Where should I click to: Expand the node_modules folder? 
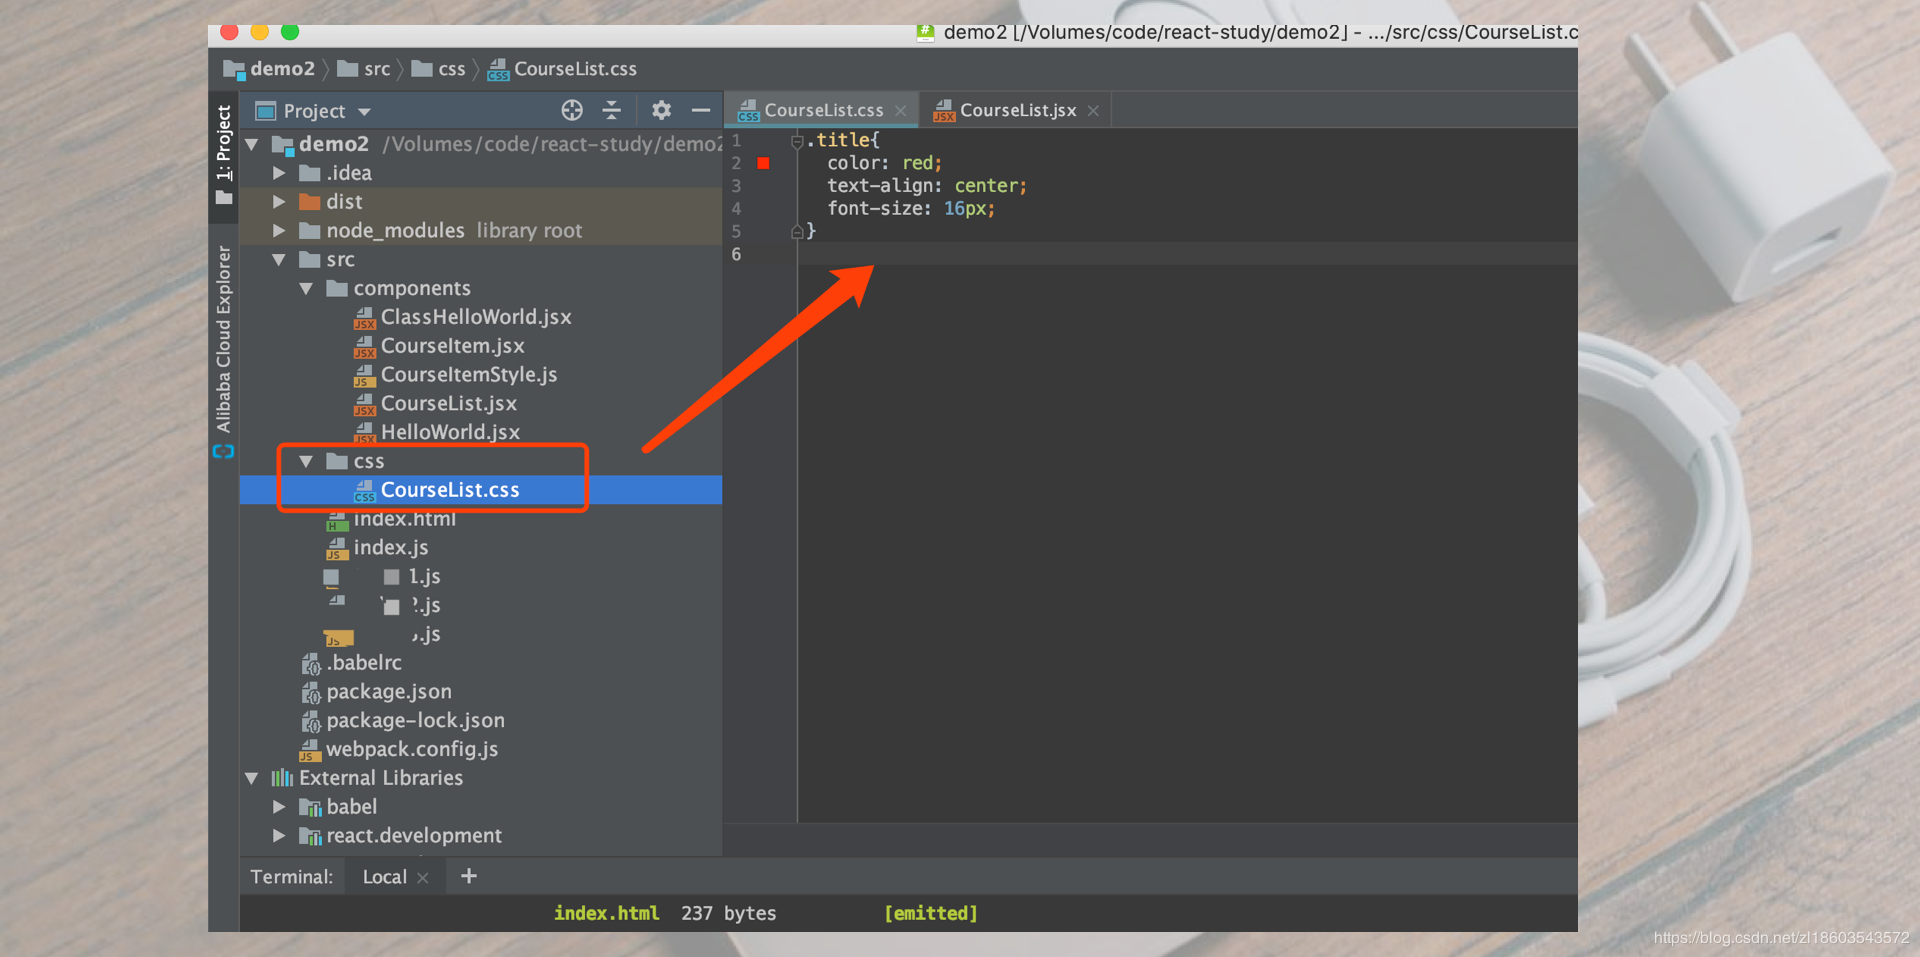(279, 231)
